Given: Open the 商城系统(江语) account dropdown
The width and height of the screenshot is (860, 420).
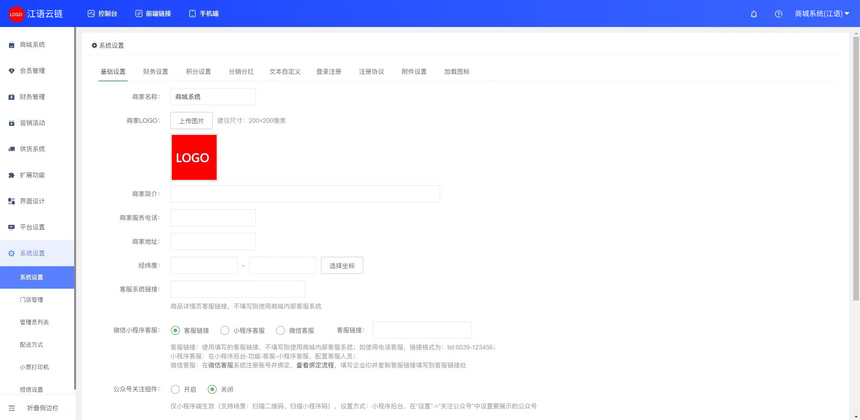Looking at the screenshot, I should pyautogui.click(x=821, y=14).
